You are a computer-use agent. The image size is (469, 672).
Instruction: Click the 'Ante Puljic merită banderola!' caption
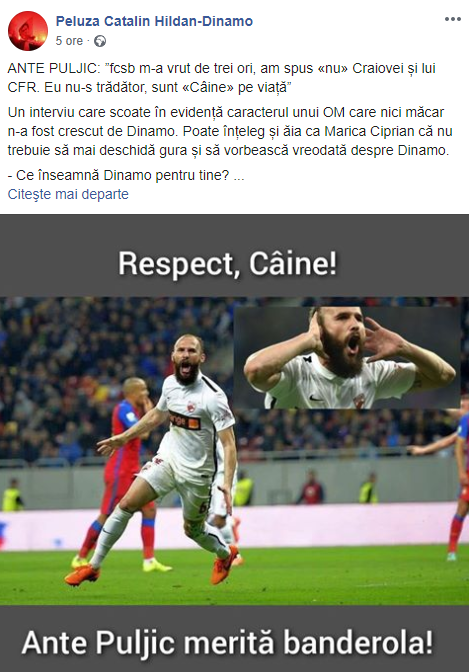pyautogui.click(x=228, y=643)
